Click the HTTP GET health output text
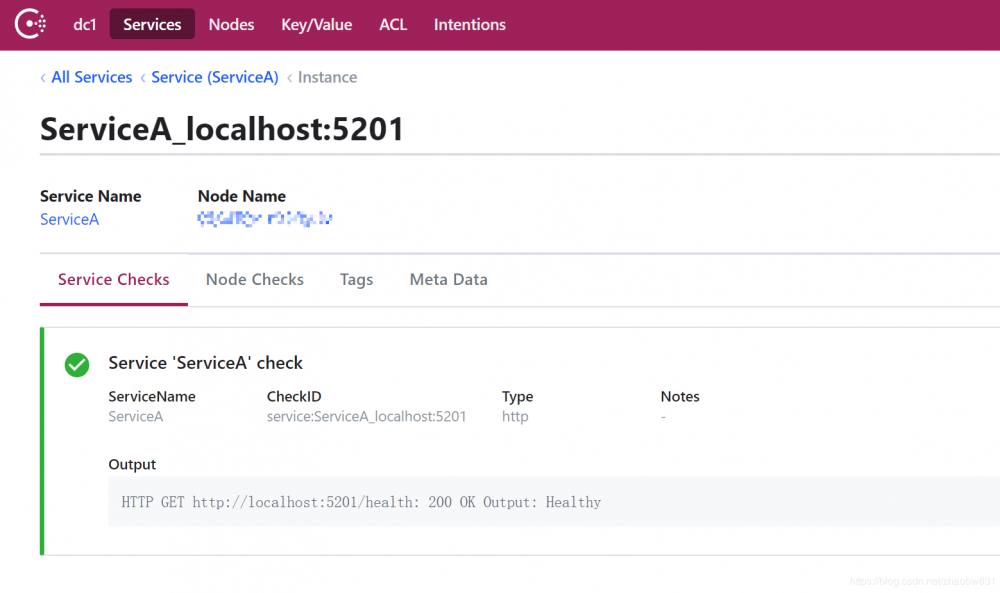 (x=361, y=502)
